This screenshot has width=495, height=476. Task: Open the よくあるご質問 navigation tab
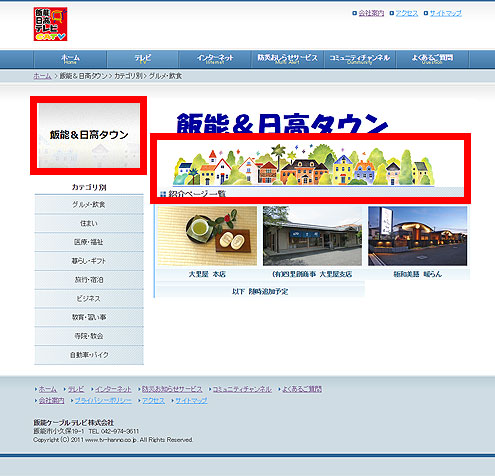click(x=432, y=59)
